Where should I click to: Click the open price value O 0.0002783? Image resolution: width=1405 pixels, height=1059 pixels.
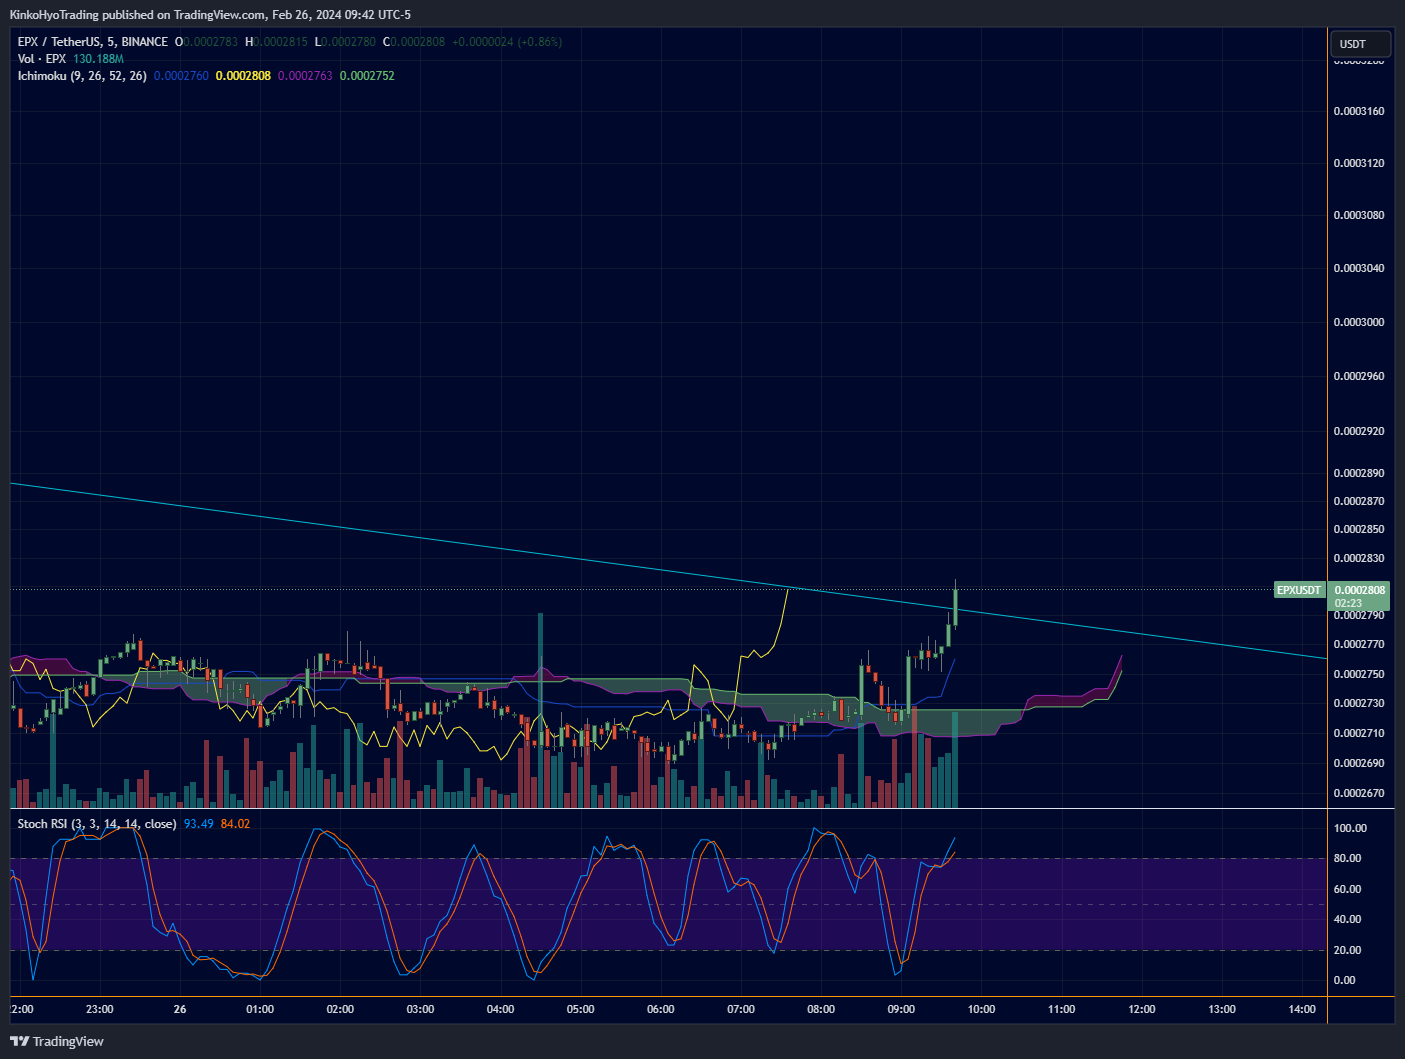207,42
